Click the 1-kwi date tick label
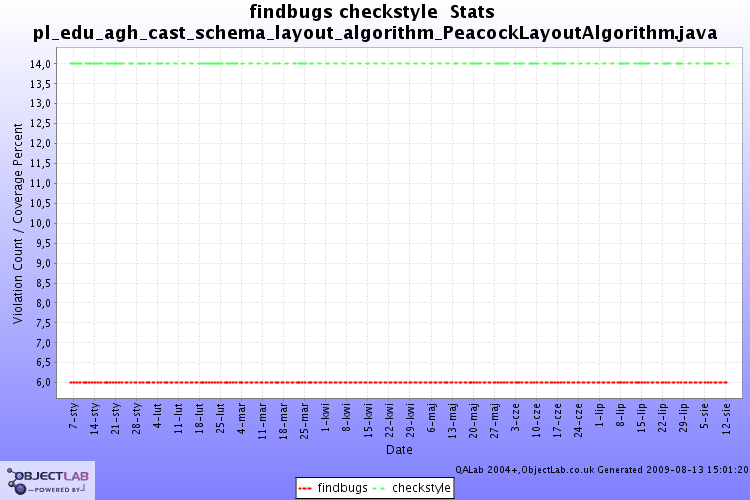 (x=326, y=417)
